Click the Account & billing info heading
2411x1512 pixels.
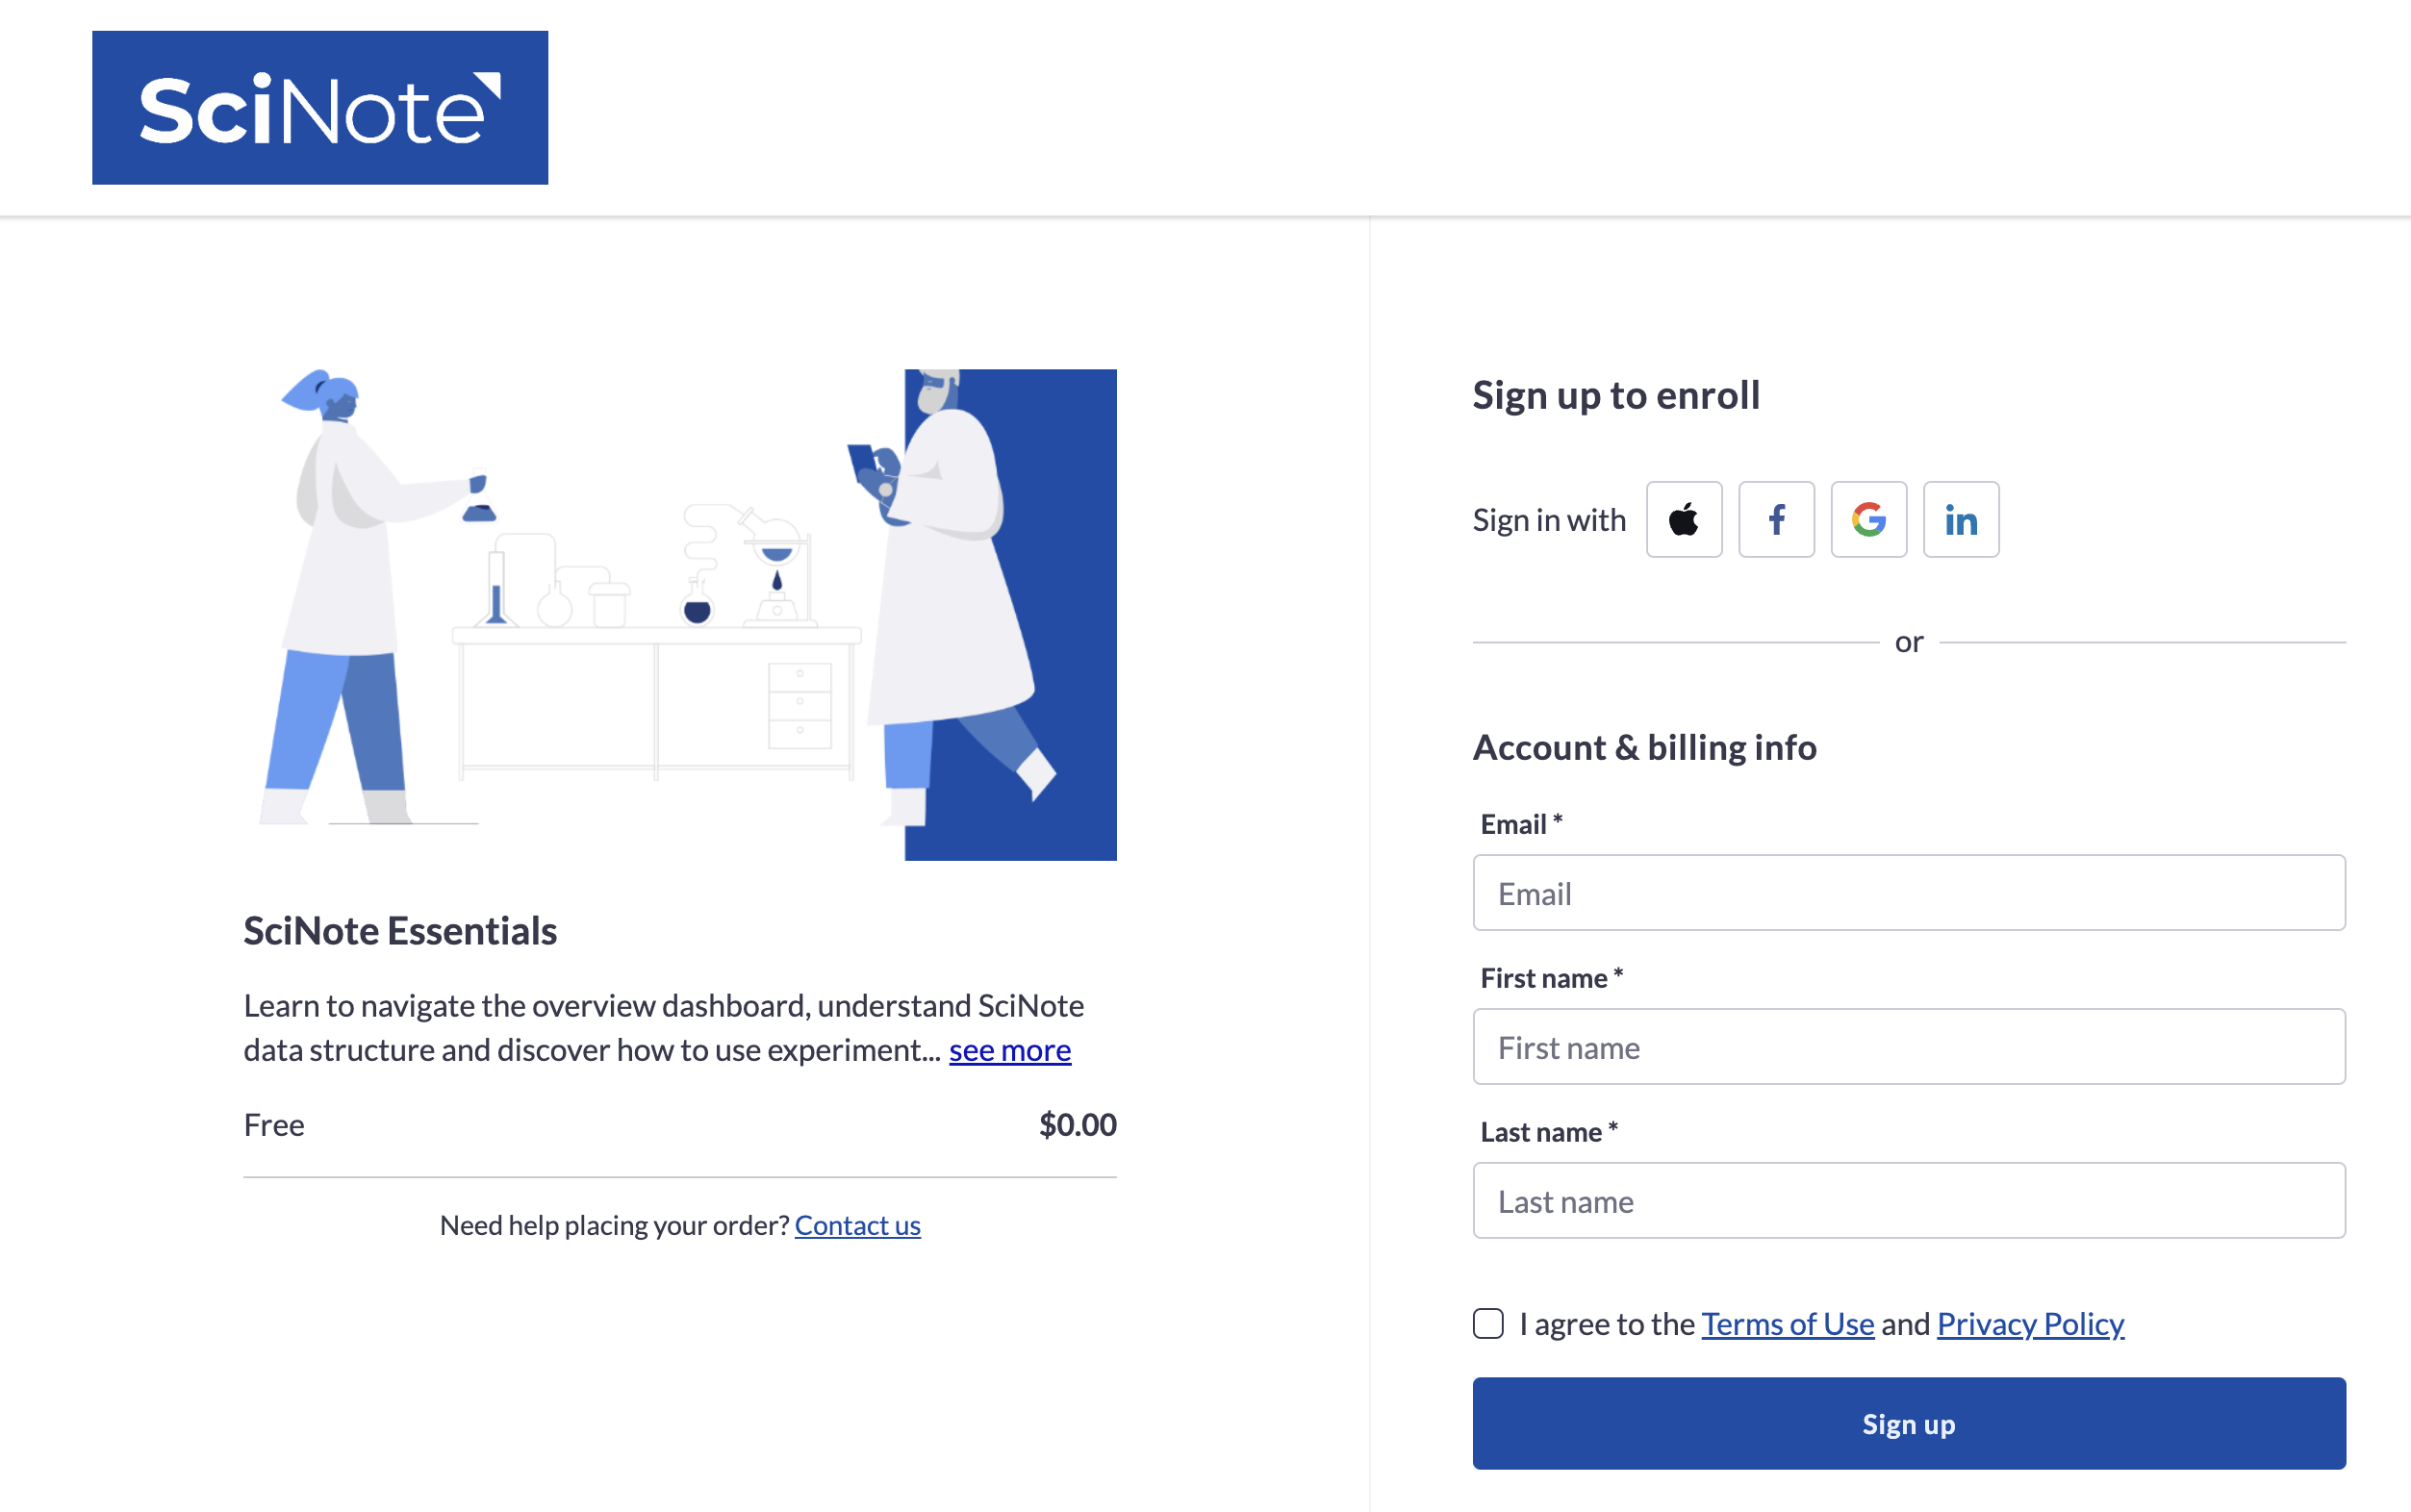[1644, 748]
